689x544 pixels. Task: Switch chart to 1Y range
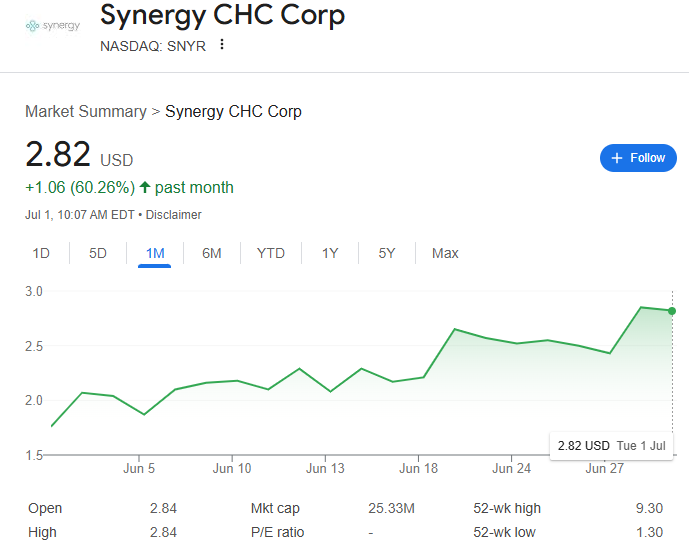(330, 253)
